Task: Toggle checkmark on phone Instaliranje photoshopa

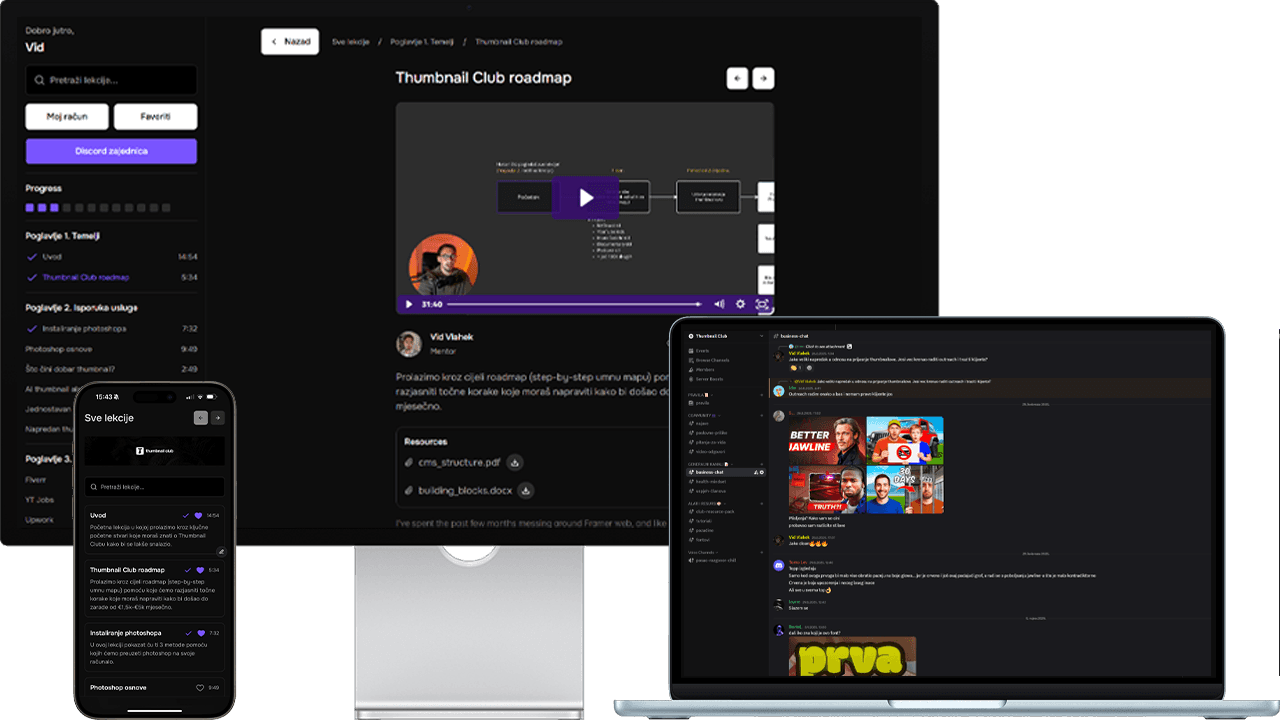Action: [188, 633]
